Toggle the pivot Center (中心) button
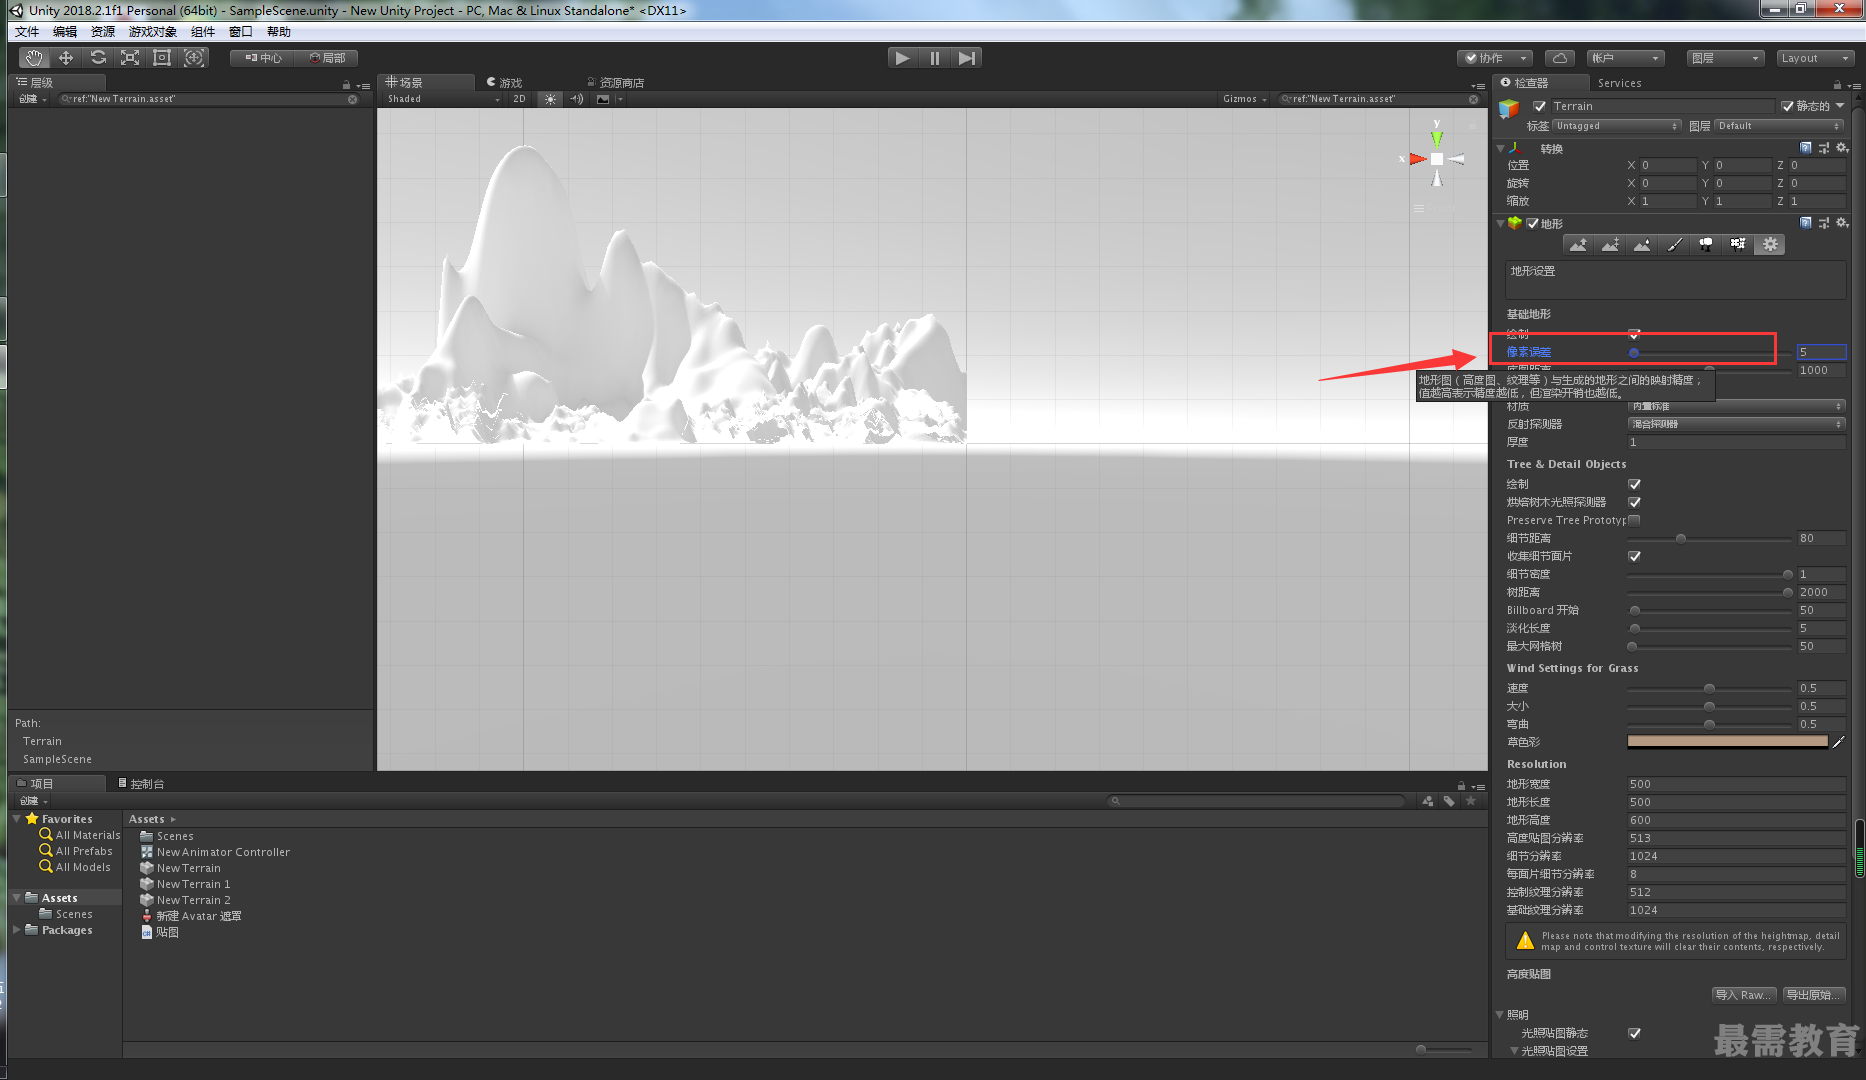The height and width of the screenshot is (1080, 1866). tap(263, 58)
